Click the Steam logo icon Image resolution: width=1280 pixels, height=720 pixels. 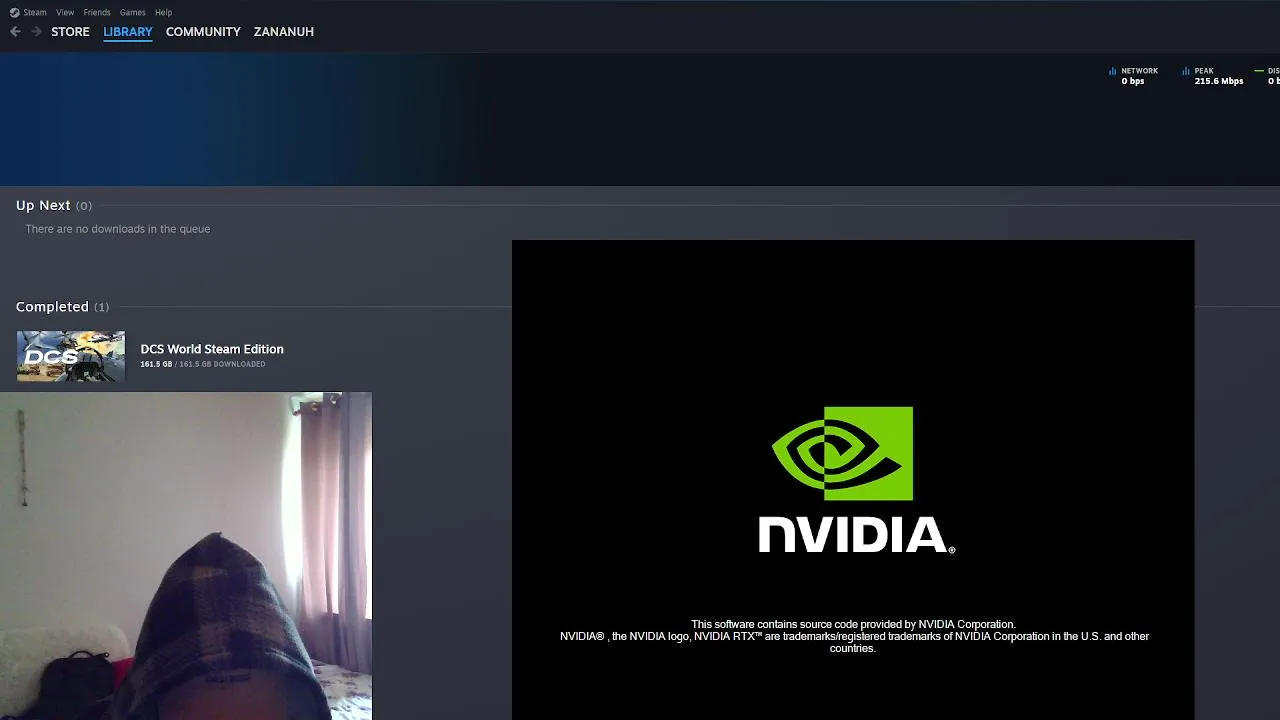tap(14, 12)
